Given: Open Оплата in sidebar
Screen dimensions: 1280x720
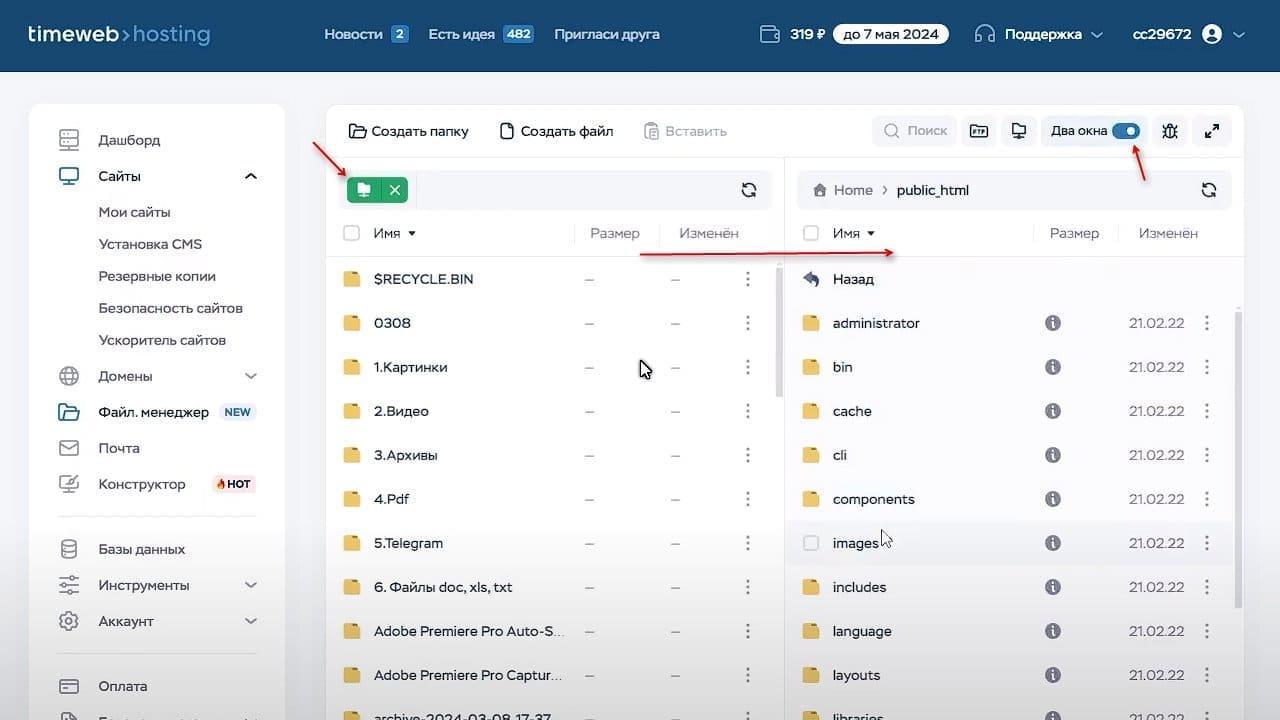Looking at the screenshot, I should (x=123, y=686).
